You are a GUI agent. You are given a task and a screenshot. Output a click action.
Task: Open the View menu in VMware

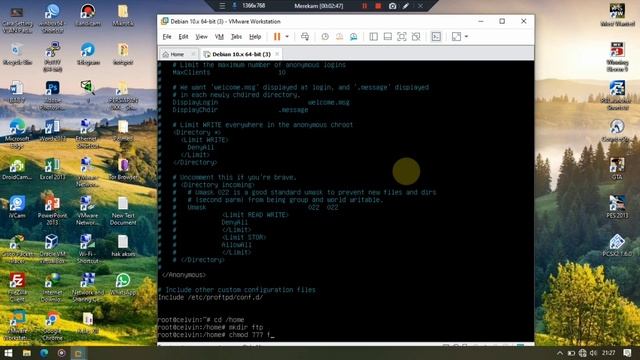click(x=201, y=37)
